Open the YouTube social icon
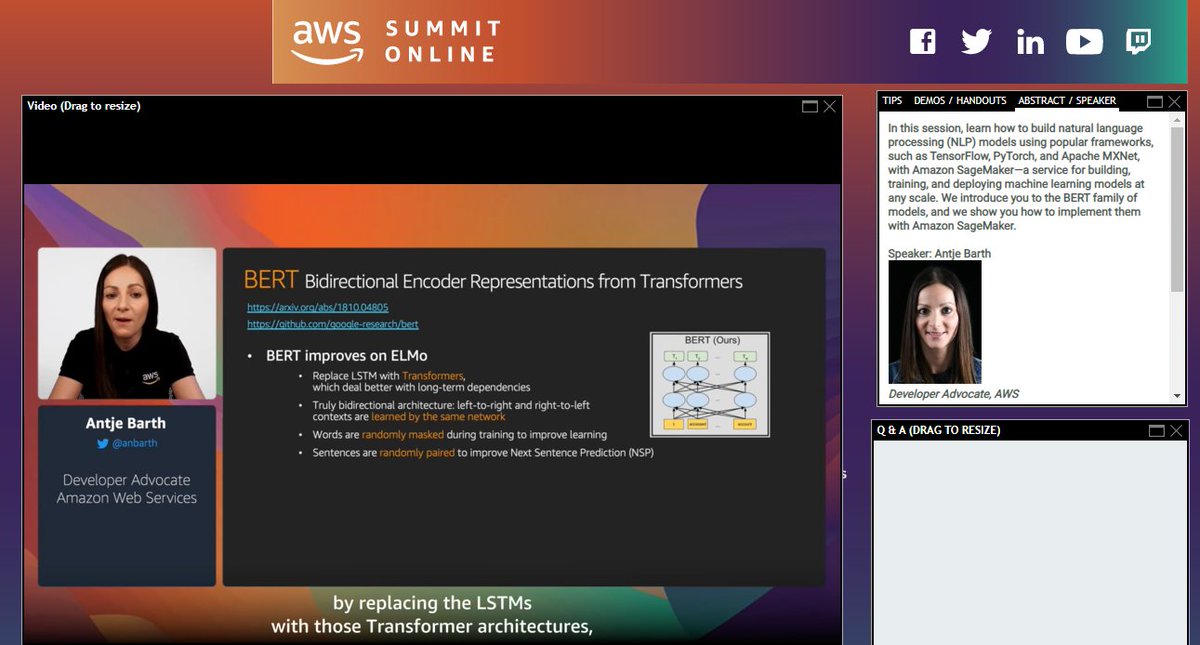 click(1084, 42)
